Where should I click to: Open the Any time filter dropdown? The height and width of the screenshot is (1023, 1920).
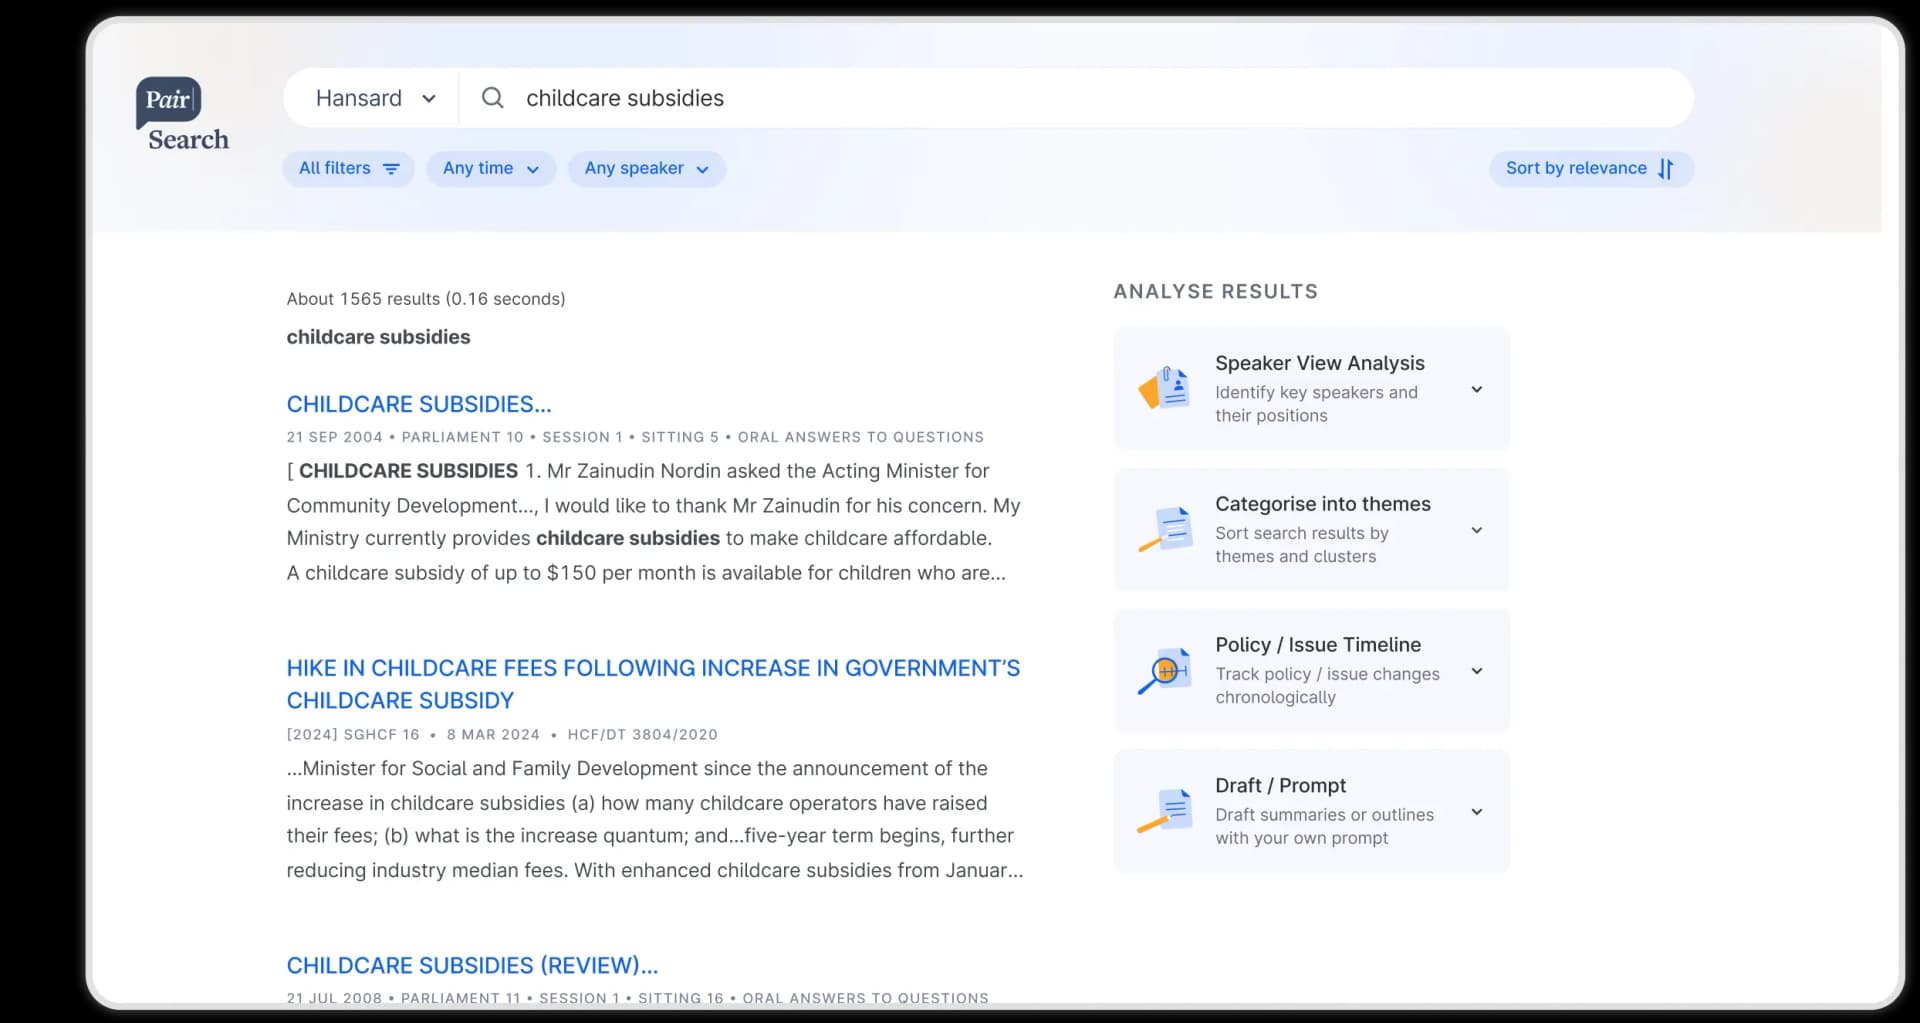(x=490, y=168)
